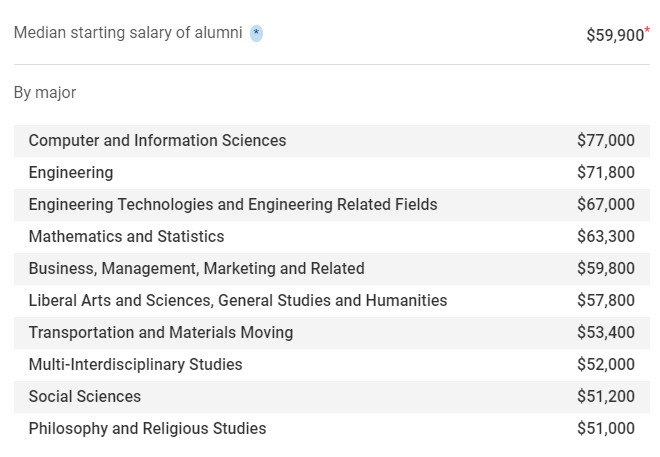This screenshot has height=457, width=660.
Task: Click Business, Management, Marketing and Related
Action: coord(197,268)
